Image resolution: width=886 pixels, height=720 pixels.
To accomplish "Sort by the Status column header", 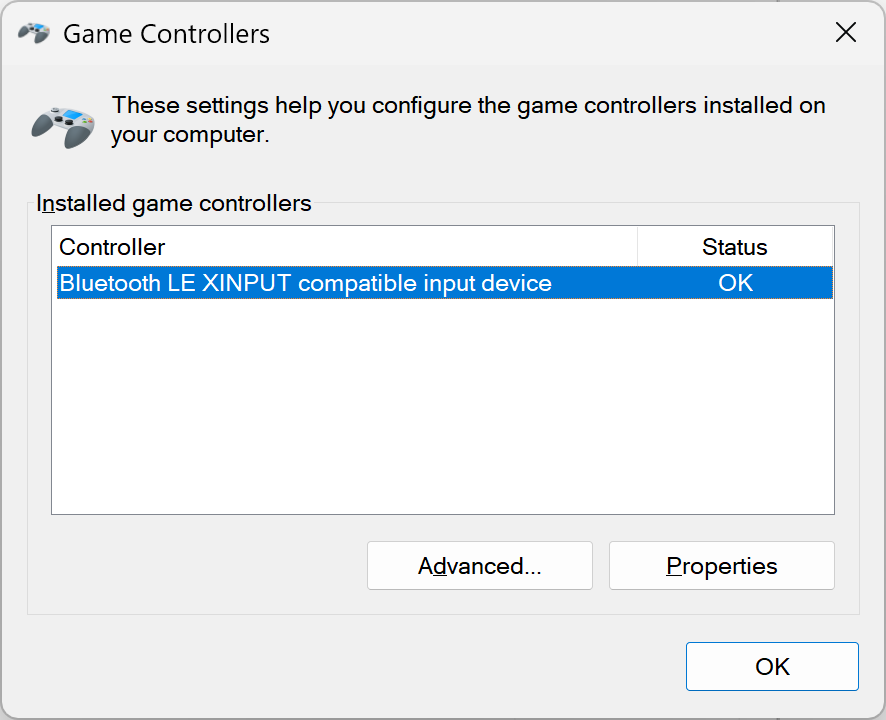I will coord(735,246).
